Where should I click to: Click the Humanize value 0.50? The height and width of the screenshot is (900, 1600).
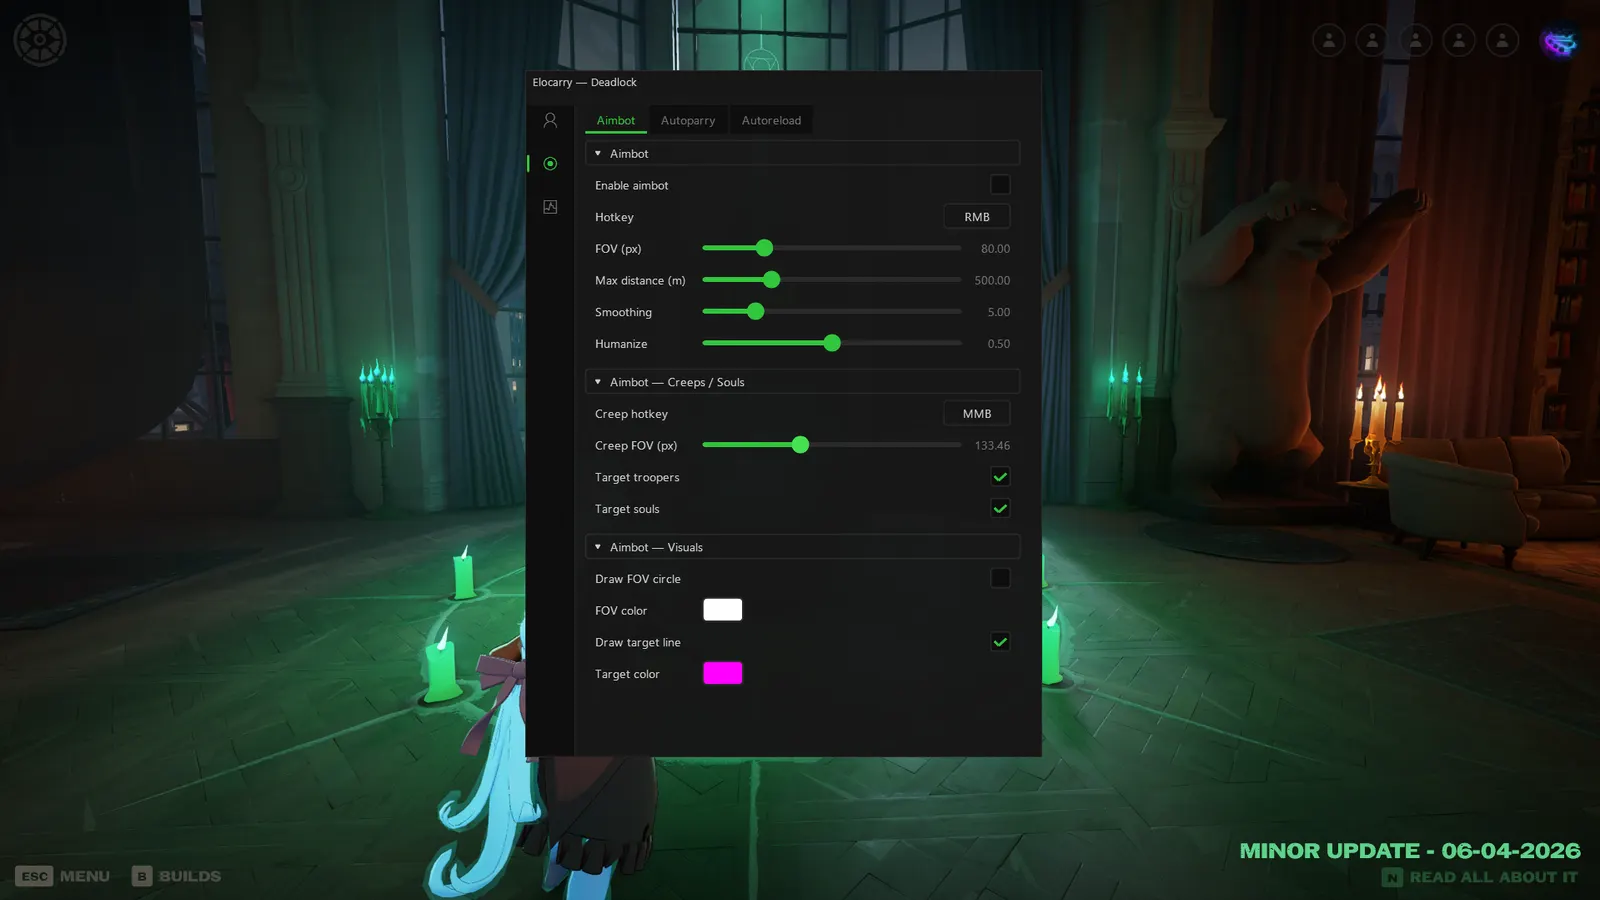tap(999, 344)
